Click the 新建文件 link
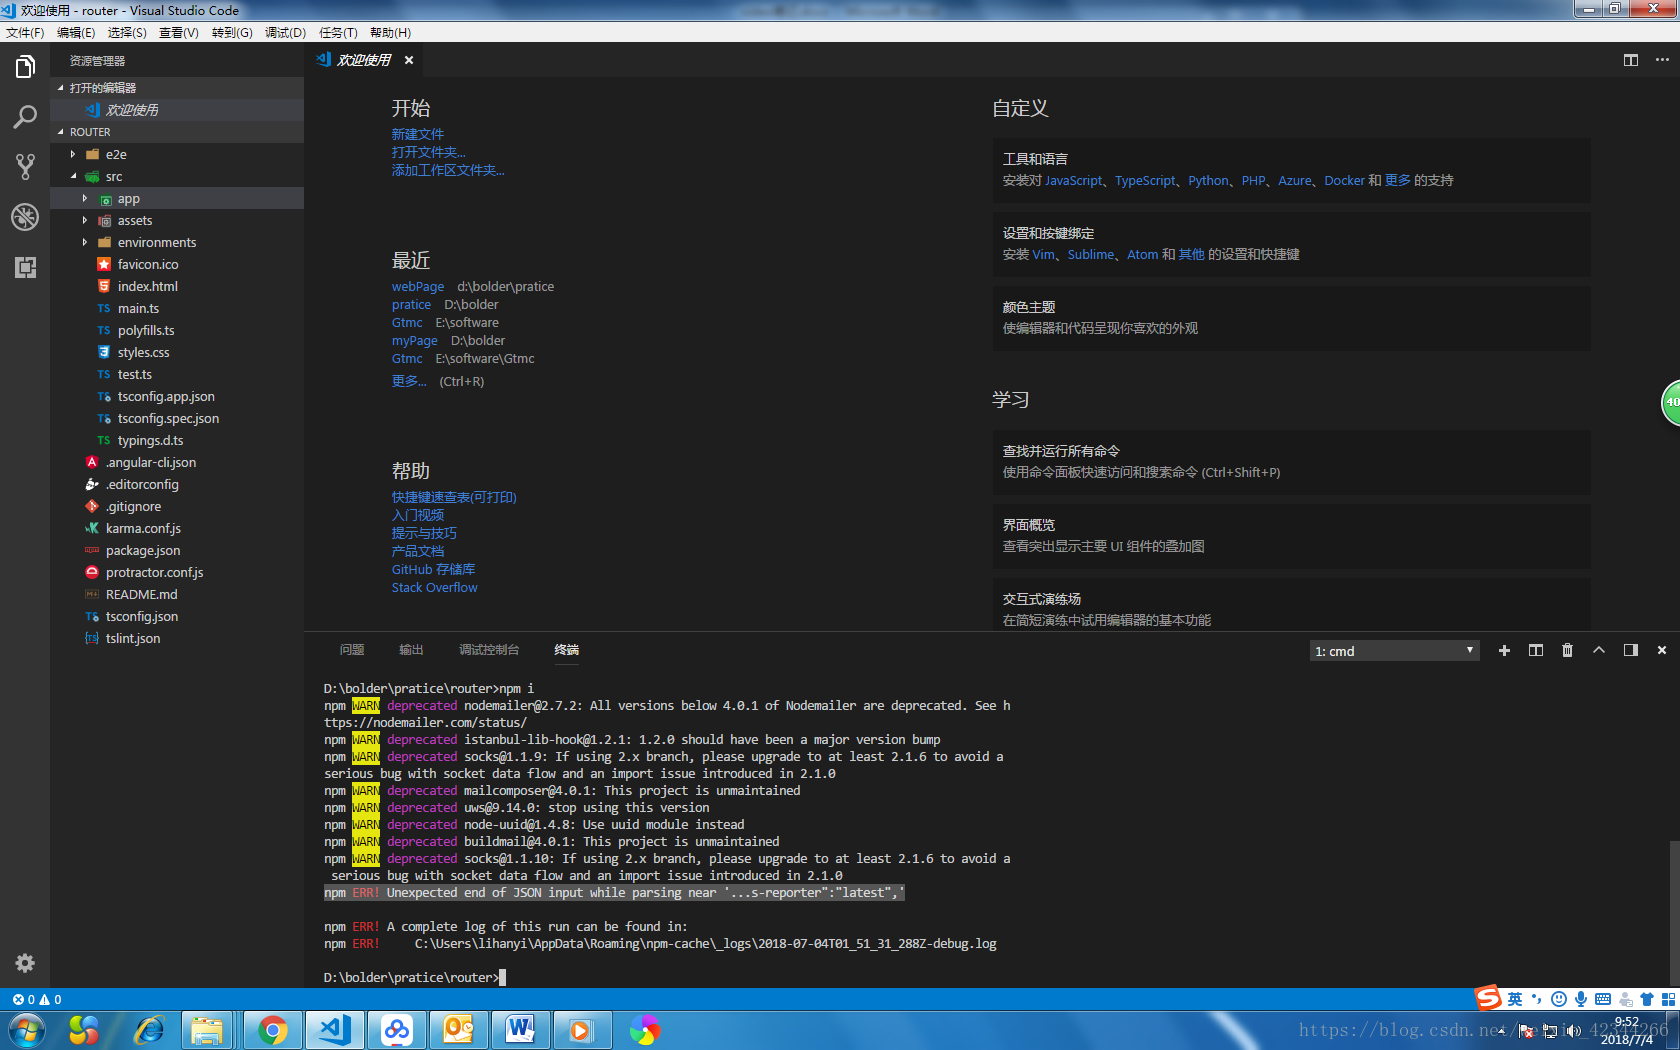The height and width of the screenshot is (1050, 1680). 418,134
